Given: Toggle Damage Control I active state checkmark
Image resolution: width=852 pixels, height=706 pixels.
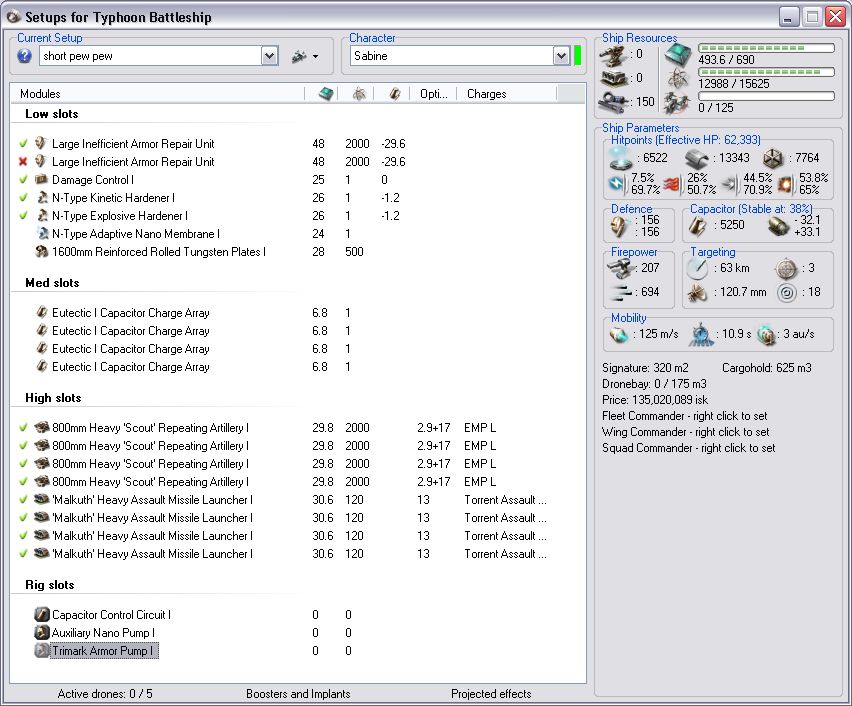Looking at the screenshot, I should click(23, 179).
